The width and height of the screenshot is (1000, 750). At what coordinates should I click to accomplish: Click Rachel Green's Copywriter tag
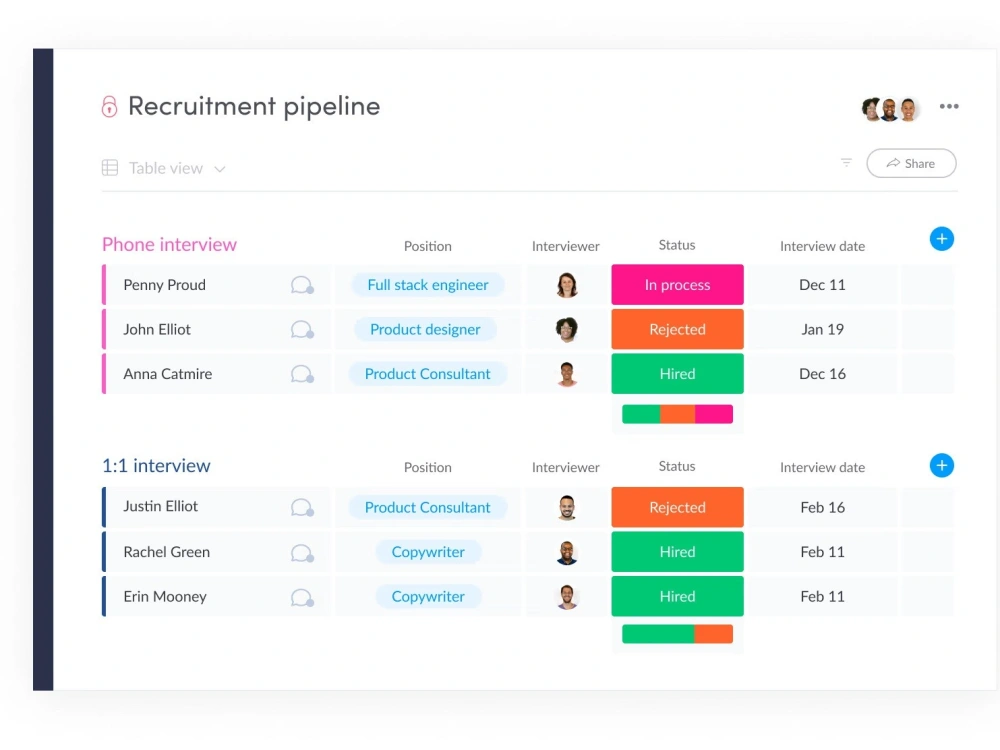[x=428, y=552]
